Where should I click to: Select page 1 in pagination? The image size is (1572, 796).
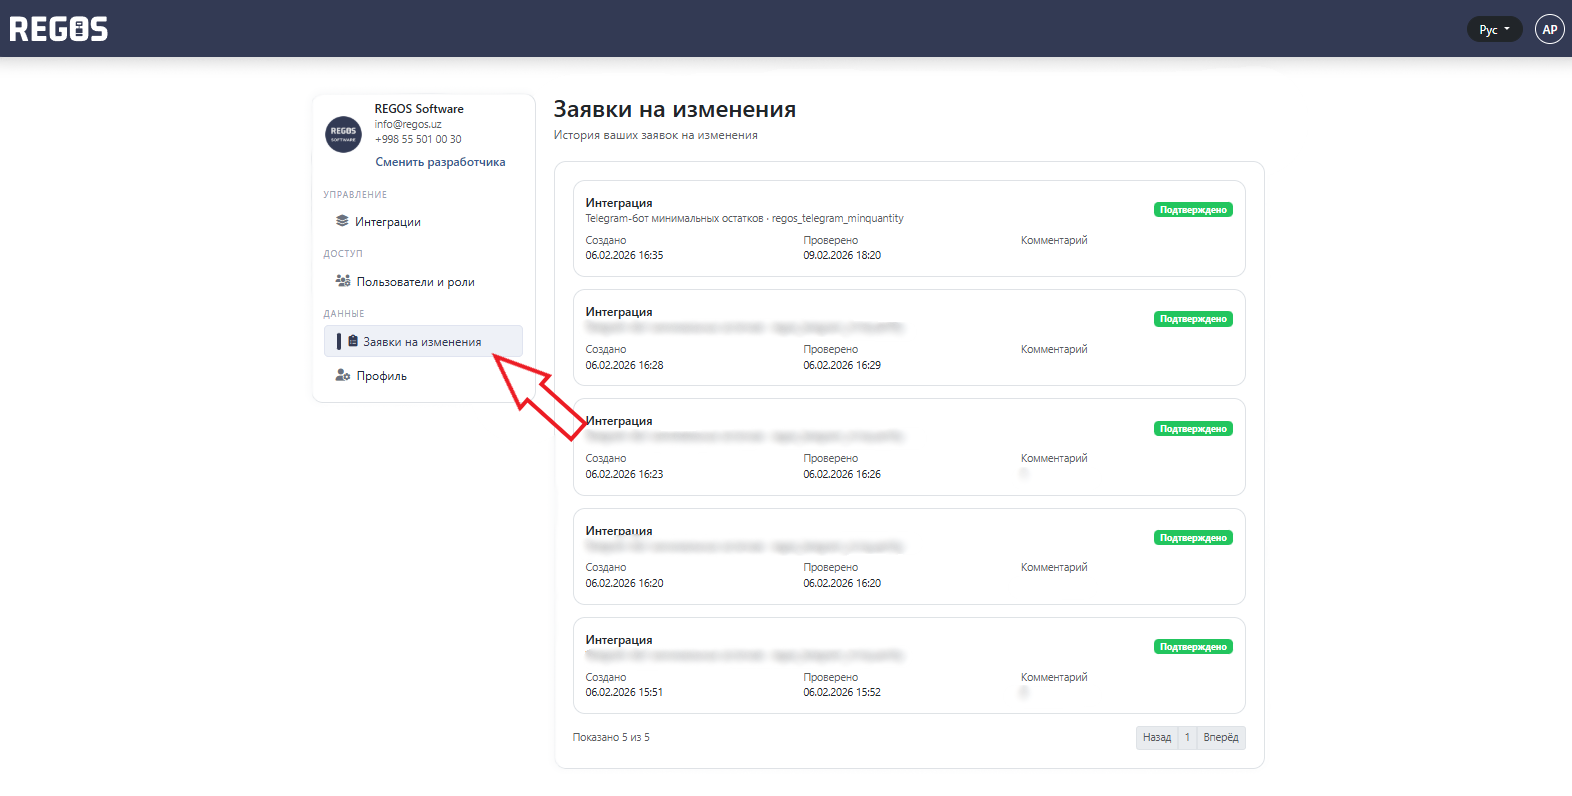[1187, 737]
